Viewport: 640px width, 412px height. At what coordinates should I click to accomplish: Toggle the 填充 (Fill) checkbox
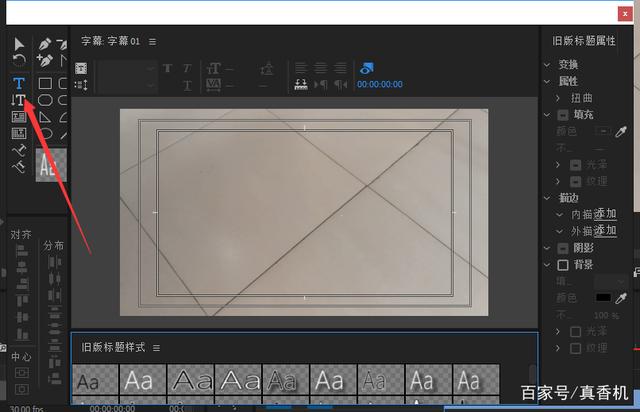563,115
